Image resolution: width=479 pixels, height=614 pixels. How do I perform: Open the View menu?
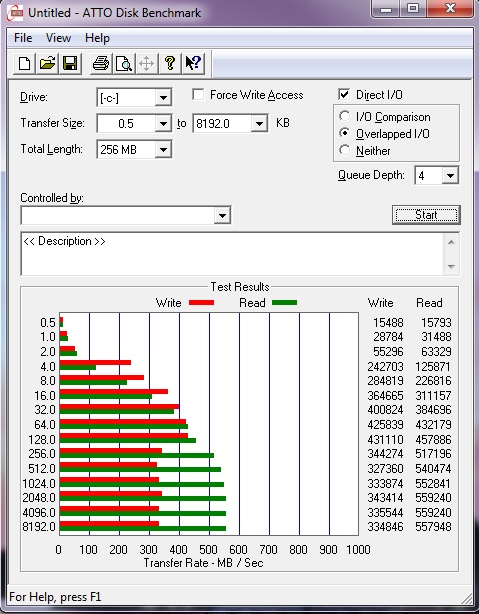[58, 38]
